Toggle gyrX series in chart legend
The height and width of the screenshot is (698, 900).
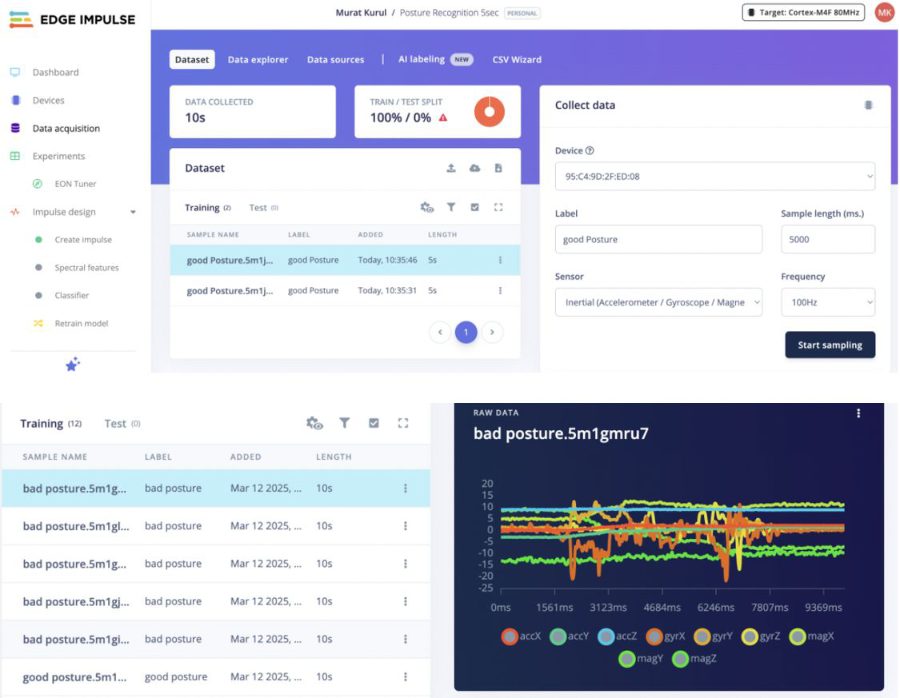tap(666, 636)
